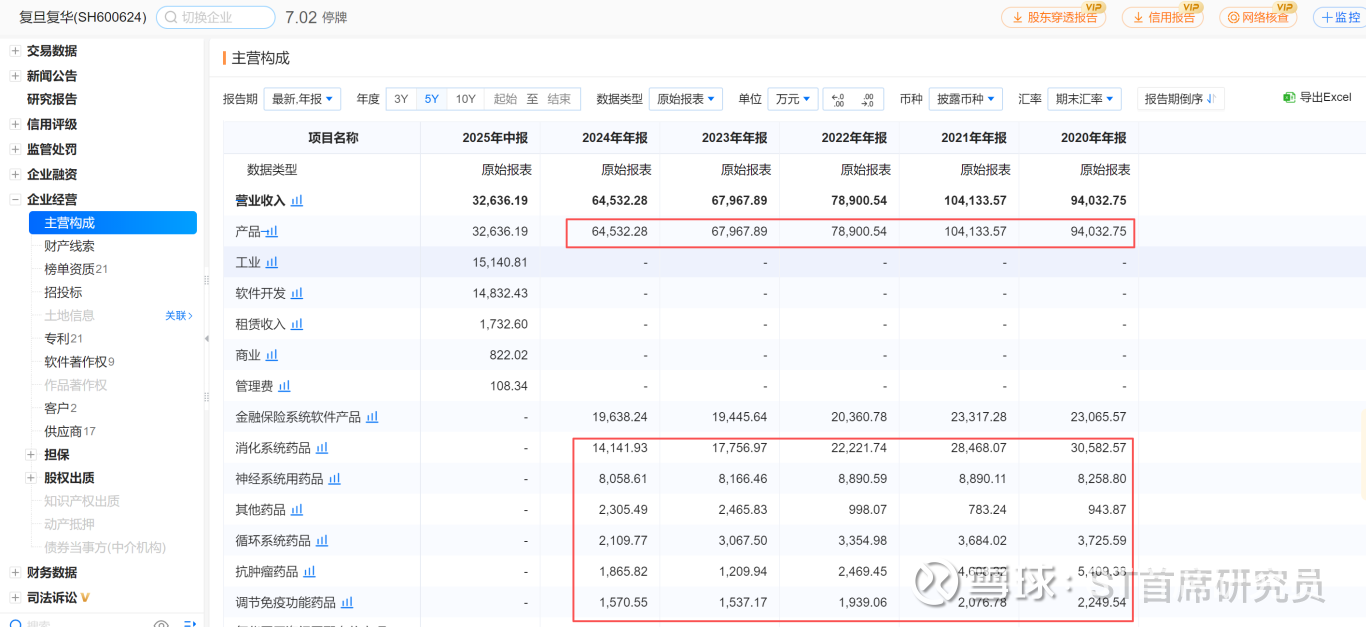Click chart icon beside 软件开发 row
This screenshot has height=627, width=1366.
(297, 293)
